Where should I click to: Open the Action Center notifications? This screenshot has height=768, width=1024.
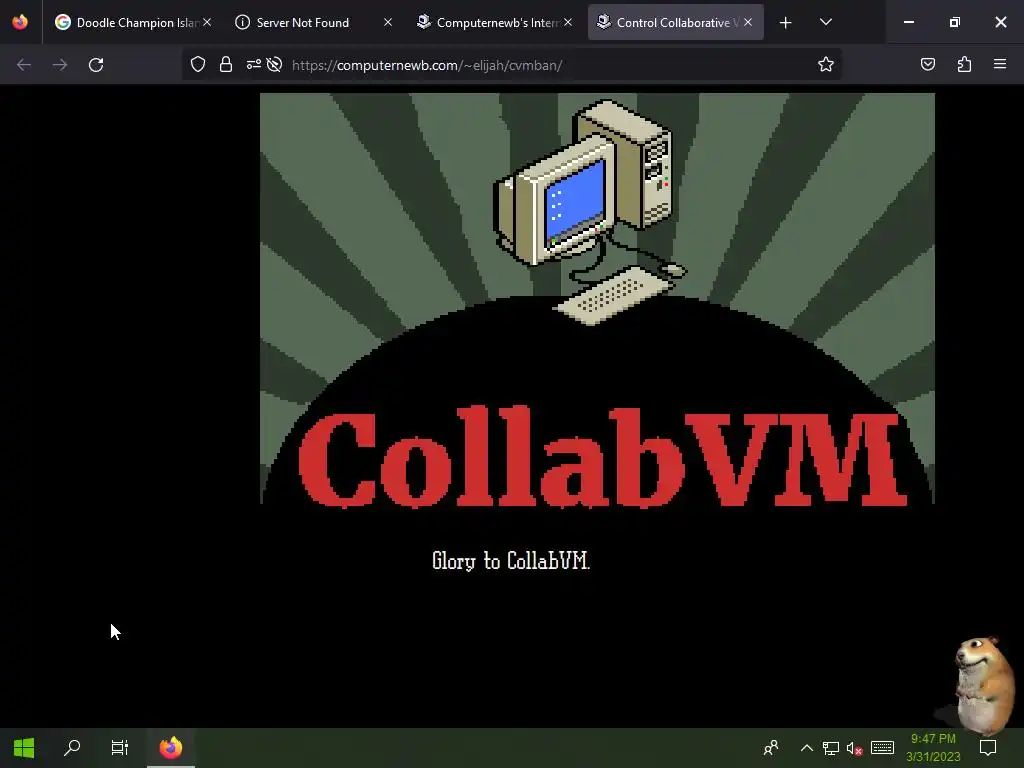988,748
